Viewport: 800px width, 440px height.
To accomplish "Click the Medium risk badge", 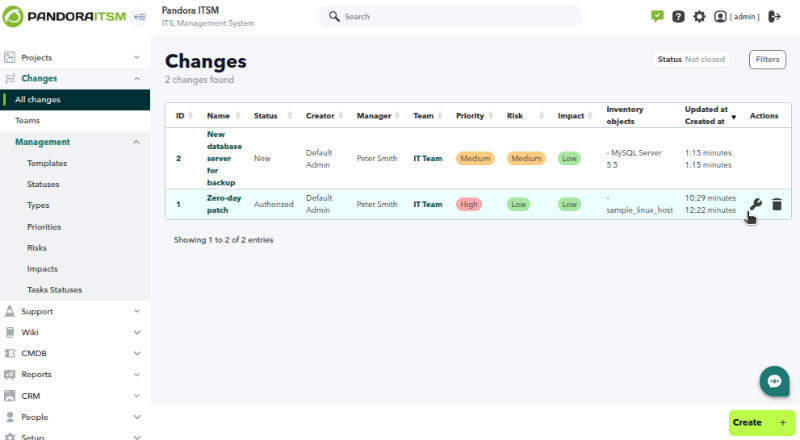I will coord(526,158).
